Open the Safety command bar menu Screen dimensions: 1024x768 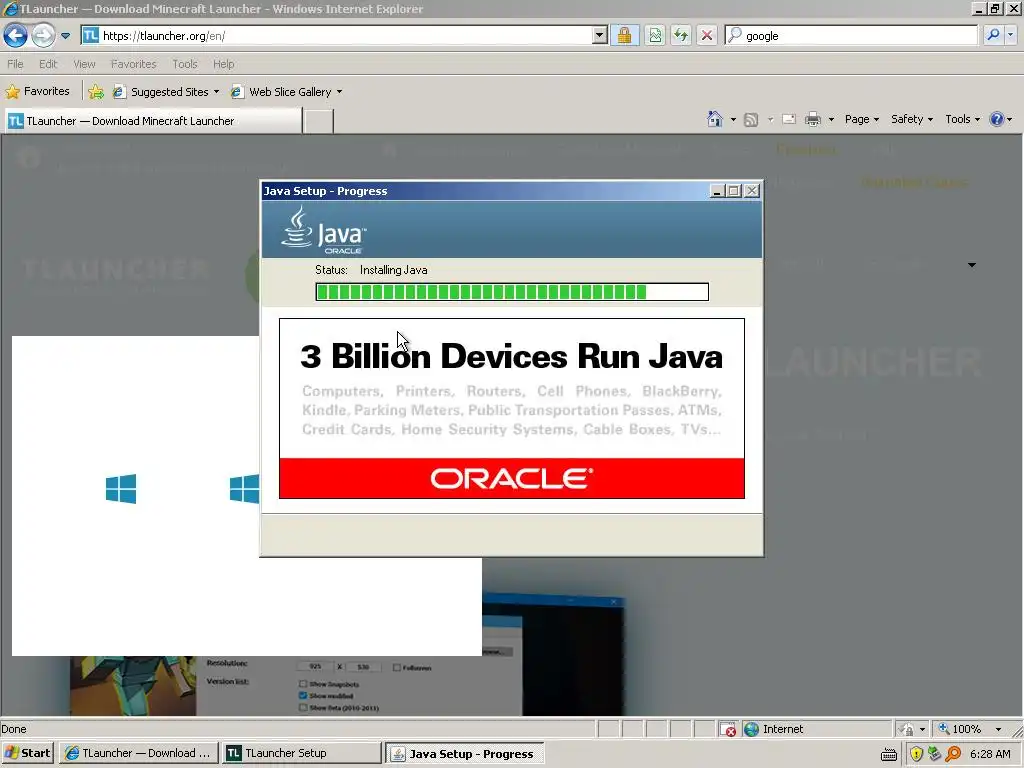point(912,120)
